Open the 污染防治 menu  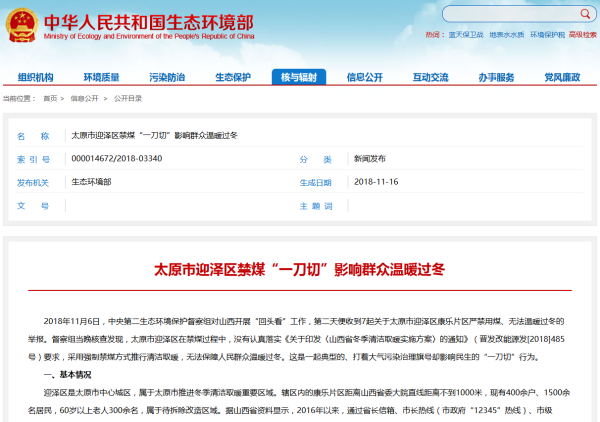pyautogui.click(x=167, y=77)
